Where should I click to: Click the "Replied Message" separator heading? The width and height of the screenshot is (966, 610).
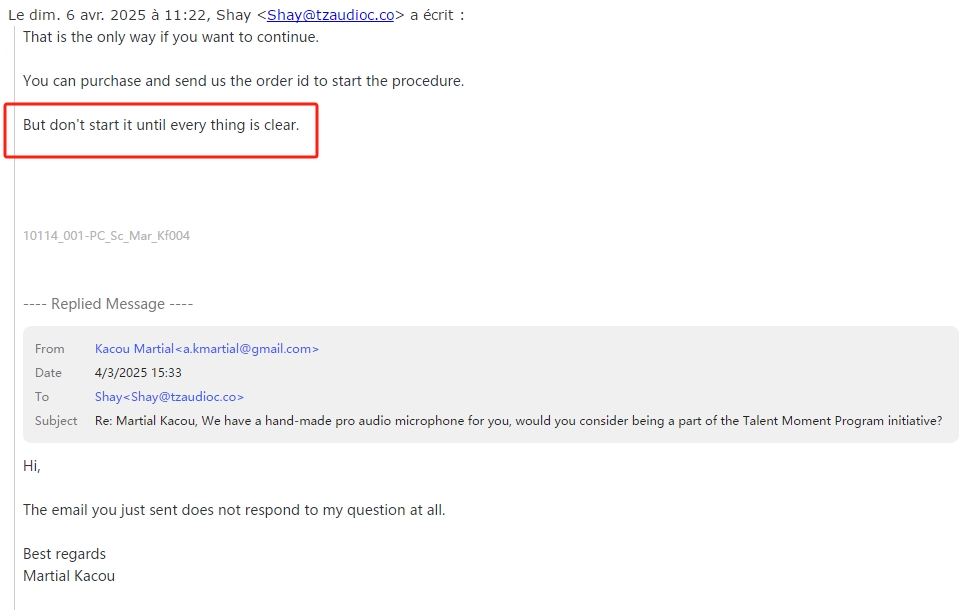108,304
